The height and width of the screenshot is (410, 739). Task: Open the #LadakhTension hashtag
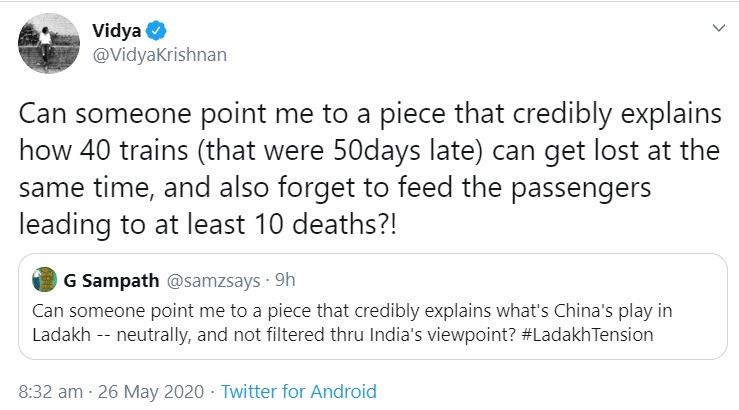[x=580, y=335]
